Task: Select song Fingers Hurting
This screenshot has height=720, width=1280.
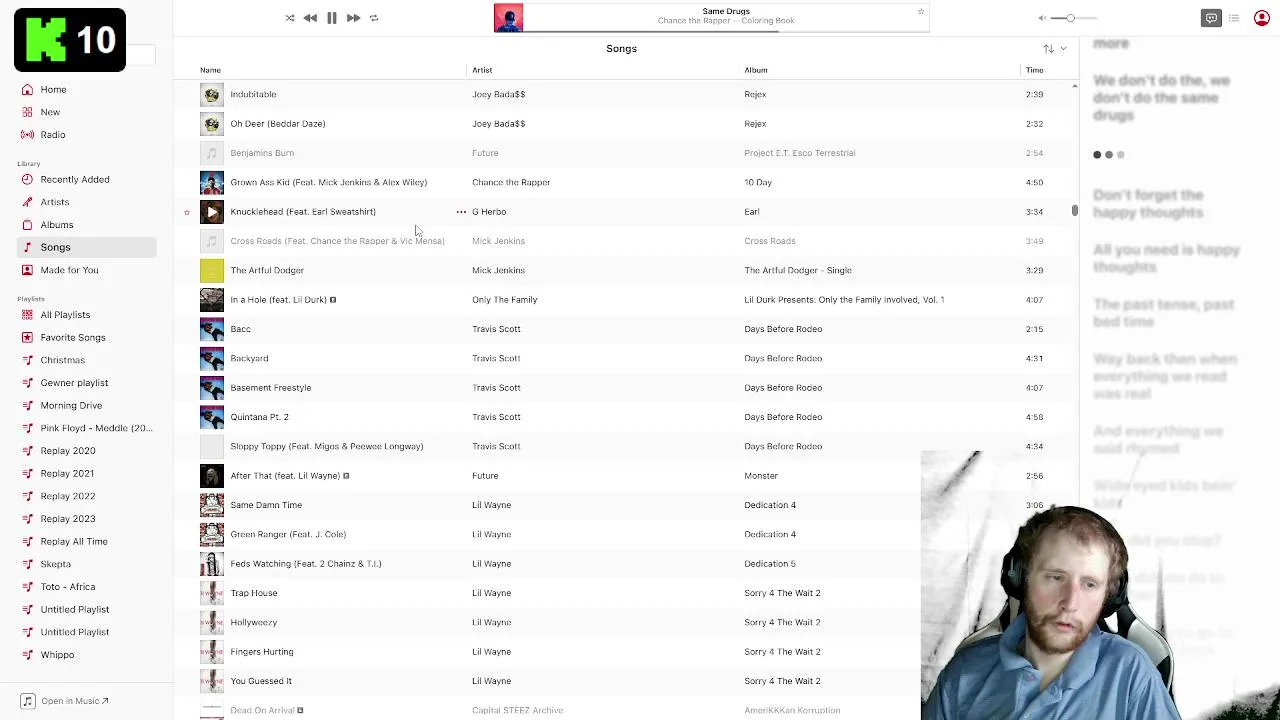Action: 262,652
